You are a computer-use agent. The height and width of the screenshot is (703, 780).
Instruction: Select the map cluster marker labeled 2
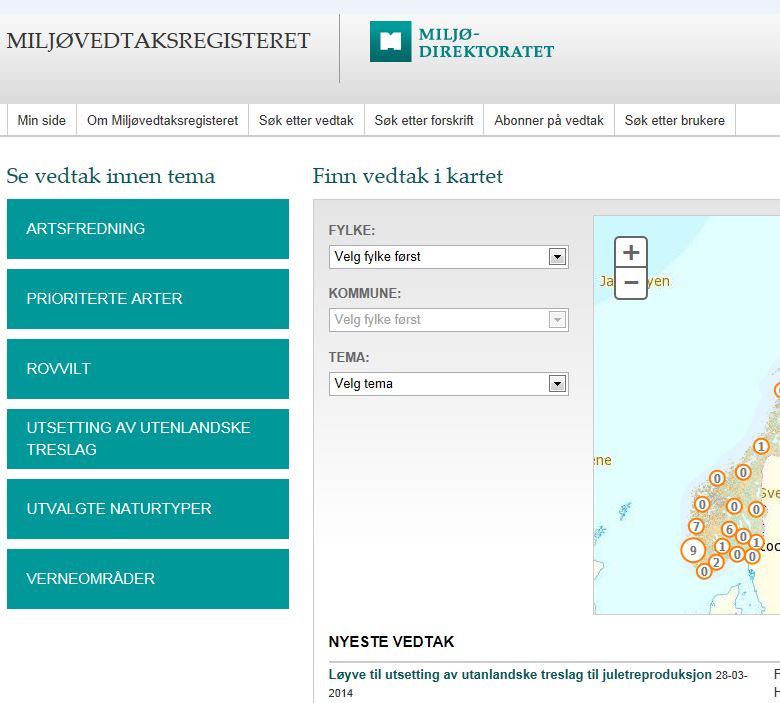(x=716, y=563)
